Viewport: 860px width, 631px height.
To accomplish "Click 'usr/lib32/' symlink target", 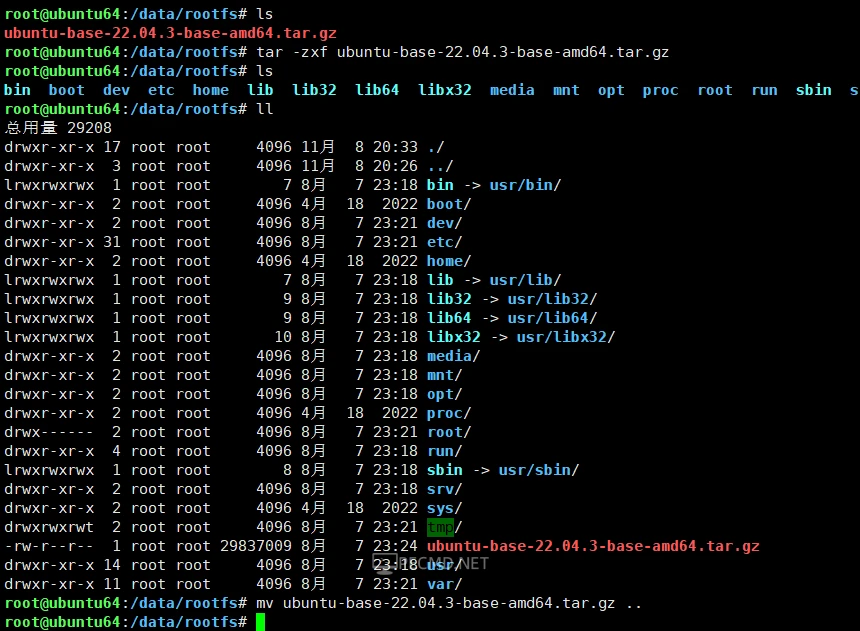I will click(552, 299).
